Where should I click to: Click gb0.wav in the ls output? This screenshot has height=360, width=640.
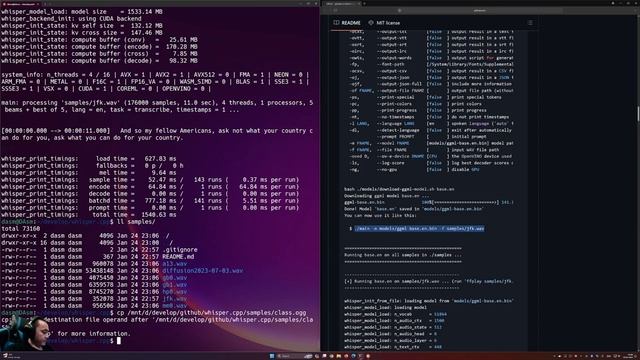click(x=175, y=278)
